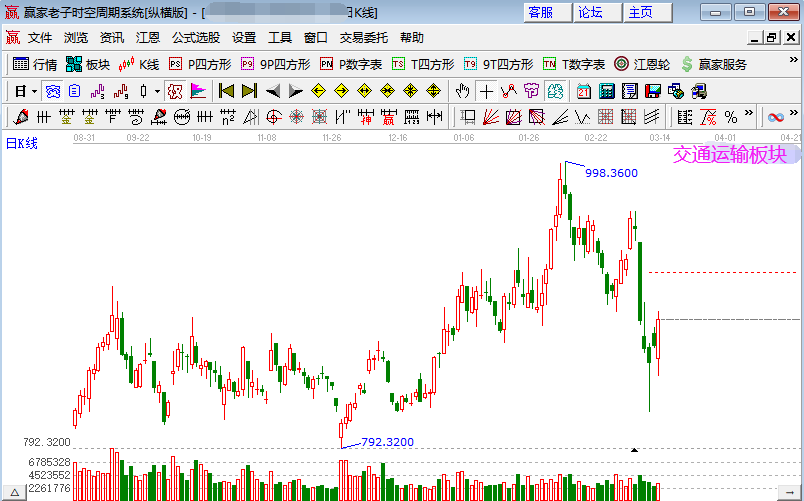Open the 江恩 menu

tap(148, 37)
